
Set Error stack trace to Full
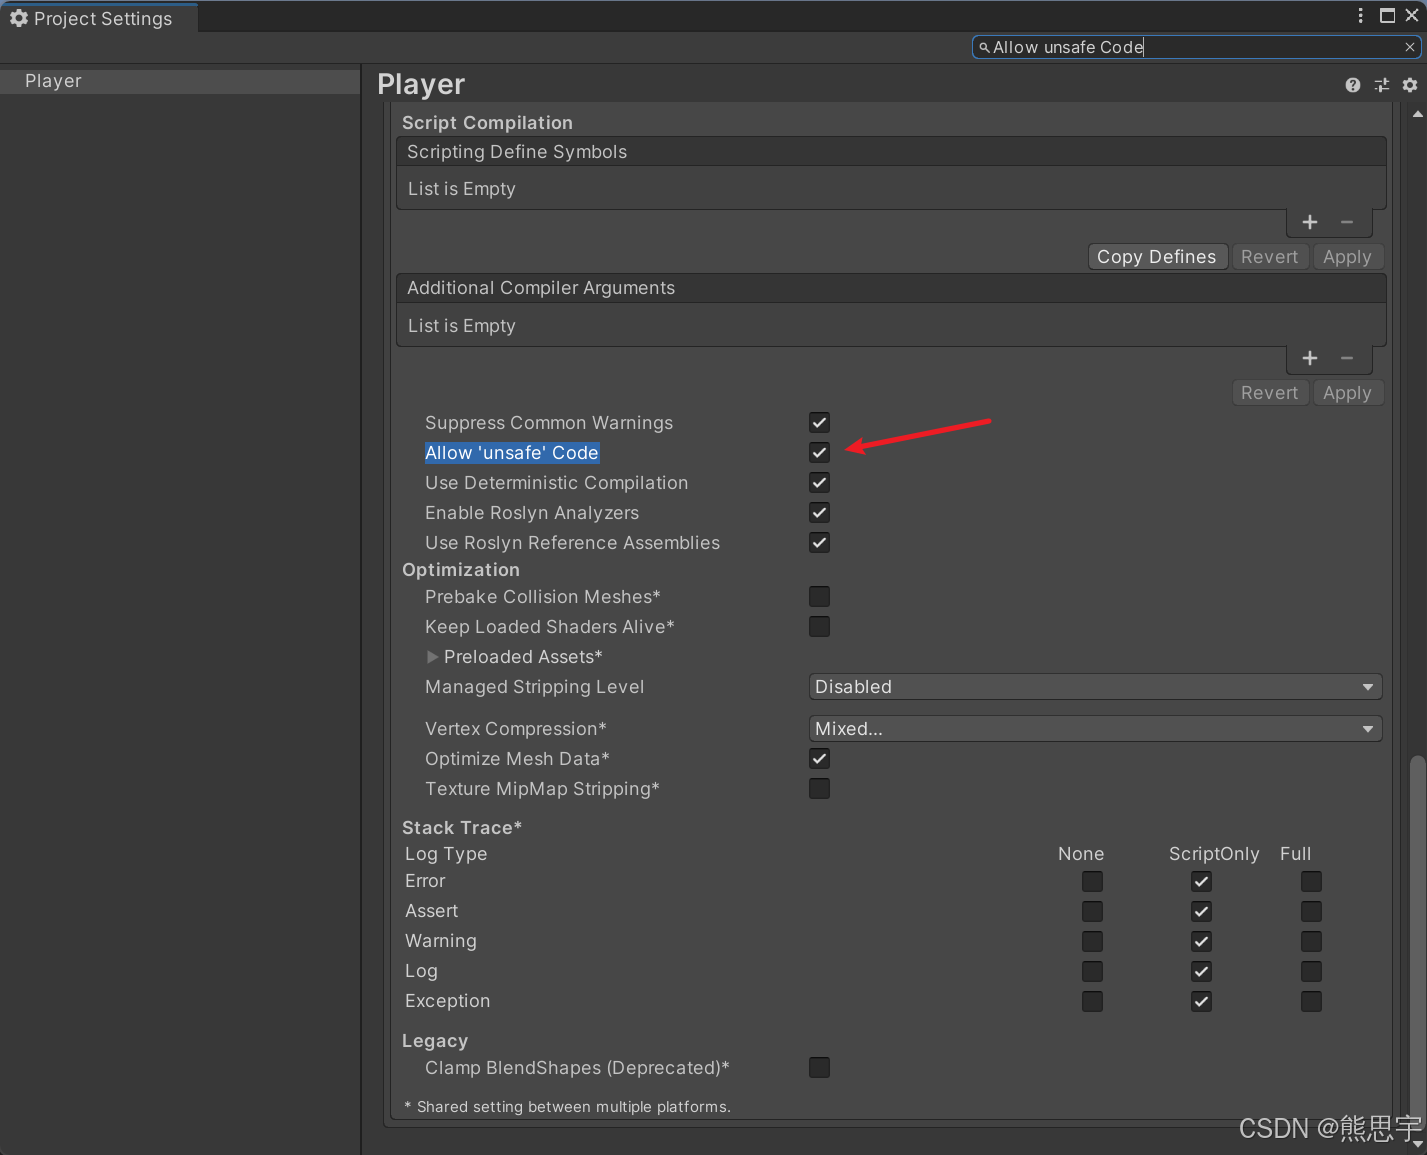point(1311,881)
